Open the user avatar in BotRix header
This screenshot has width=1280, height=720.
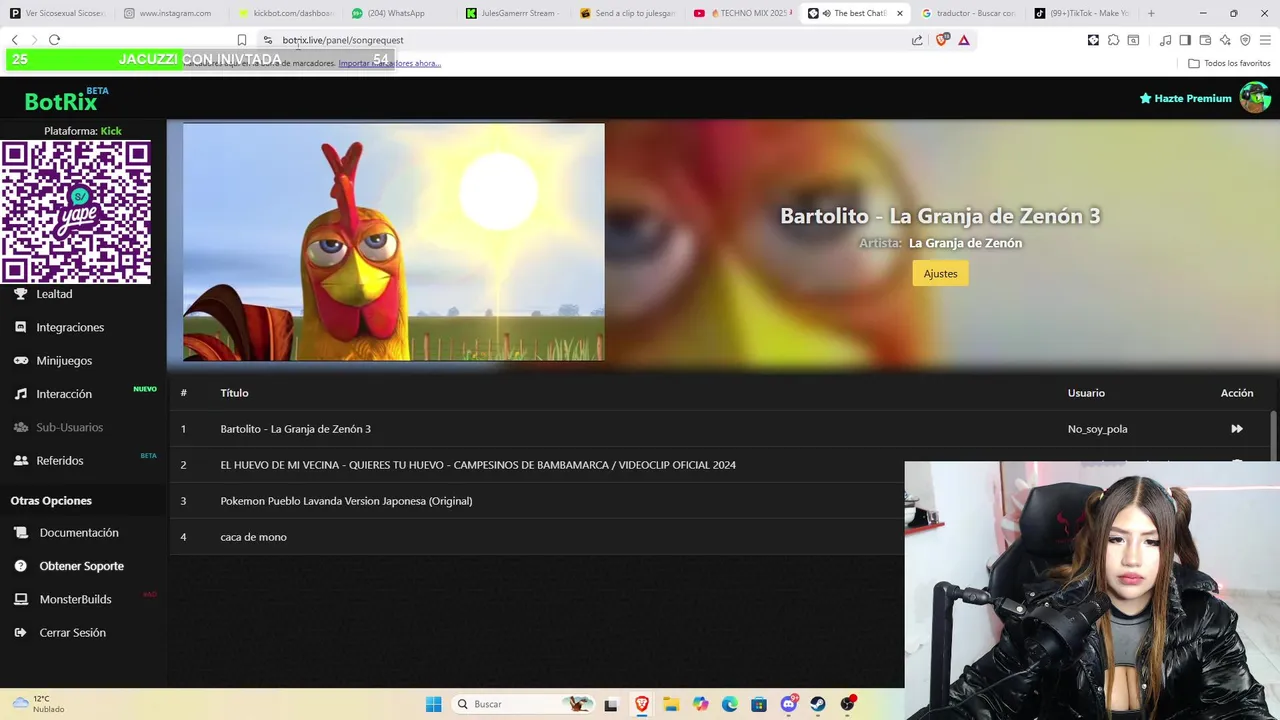point(1254,97)
